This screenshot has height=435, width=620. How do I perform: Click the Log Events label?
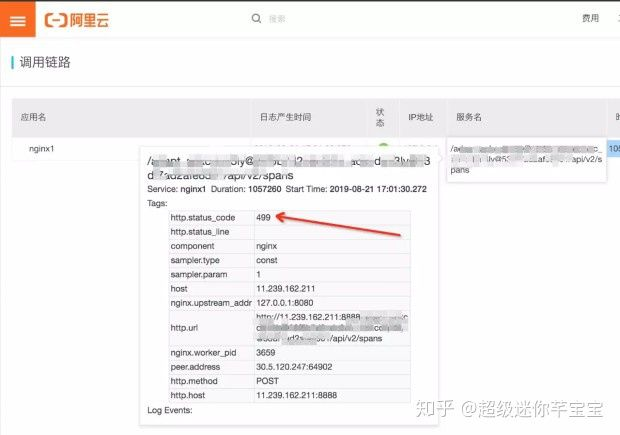(170, 410)
